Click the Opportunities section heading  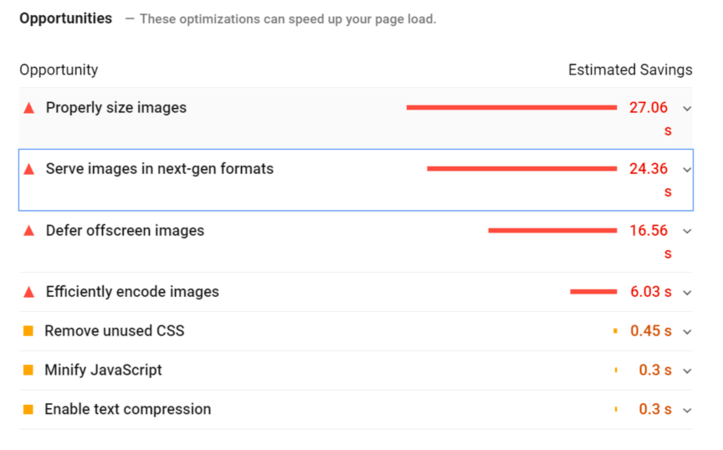pos(65,19)
